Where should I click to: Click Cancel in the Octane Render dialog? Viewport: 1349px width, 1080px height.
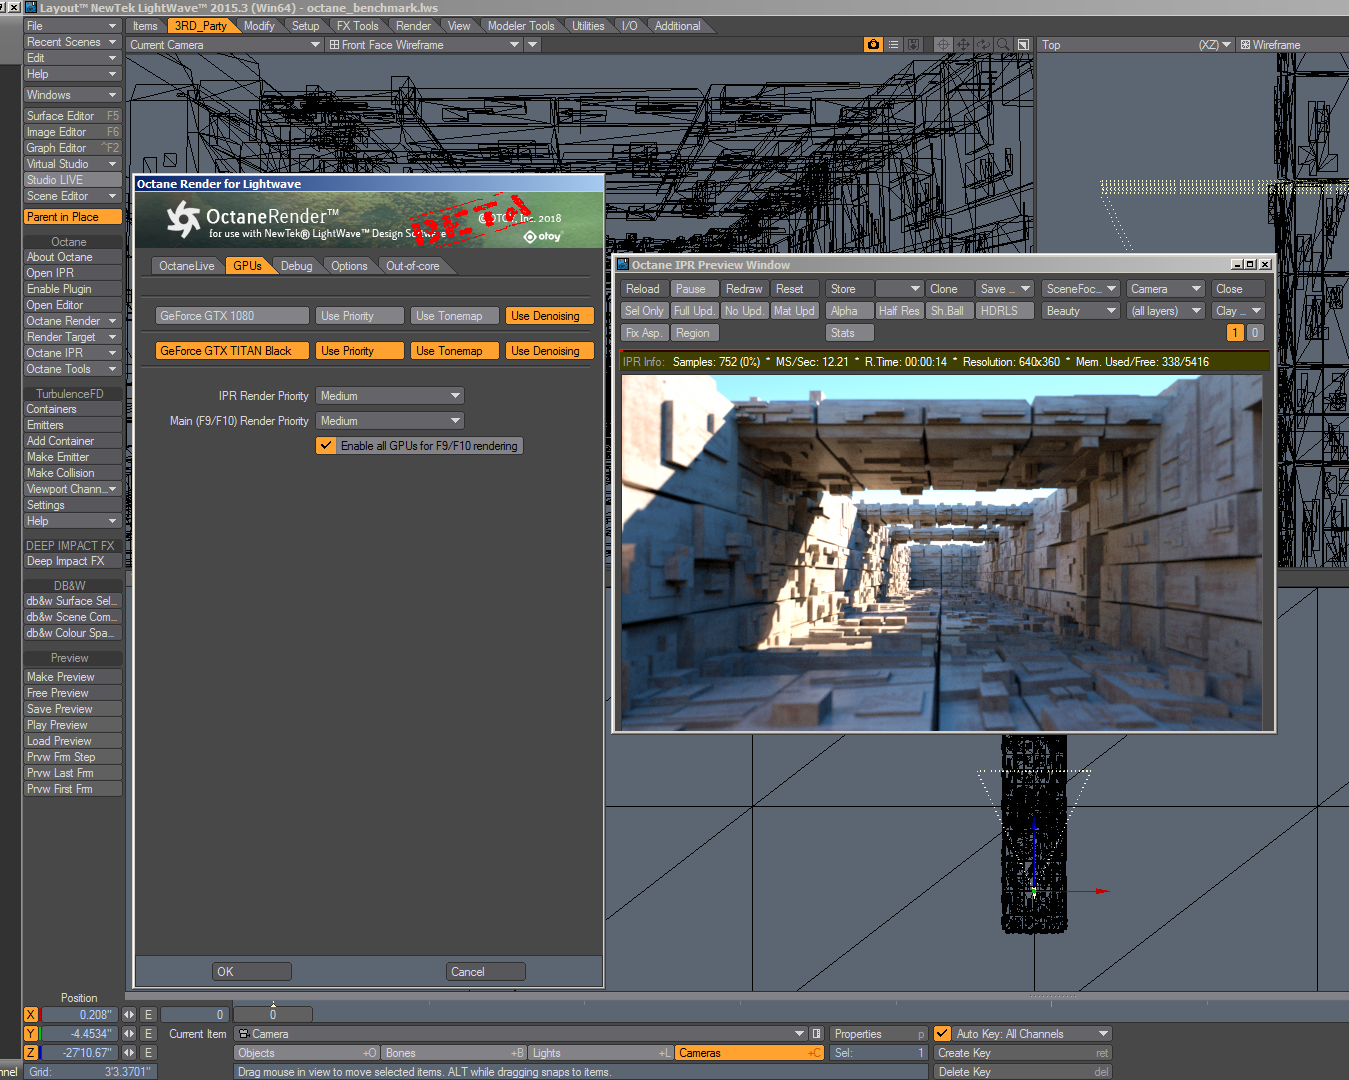pos(485,971)
